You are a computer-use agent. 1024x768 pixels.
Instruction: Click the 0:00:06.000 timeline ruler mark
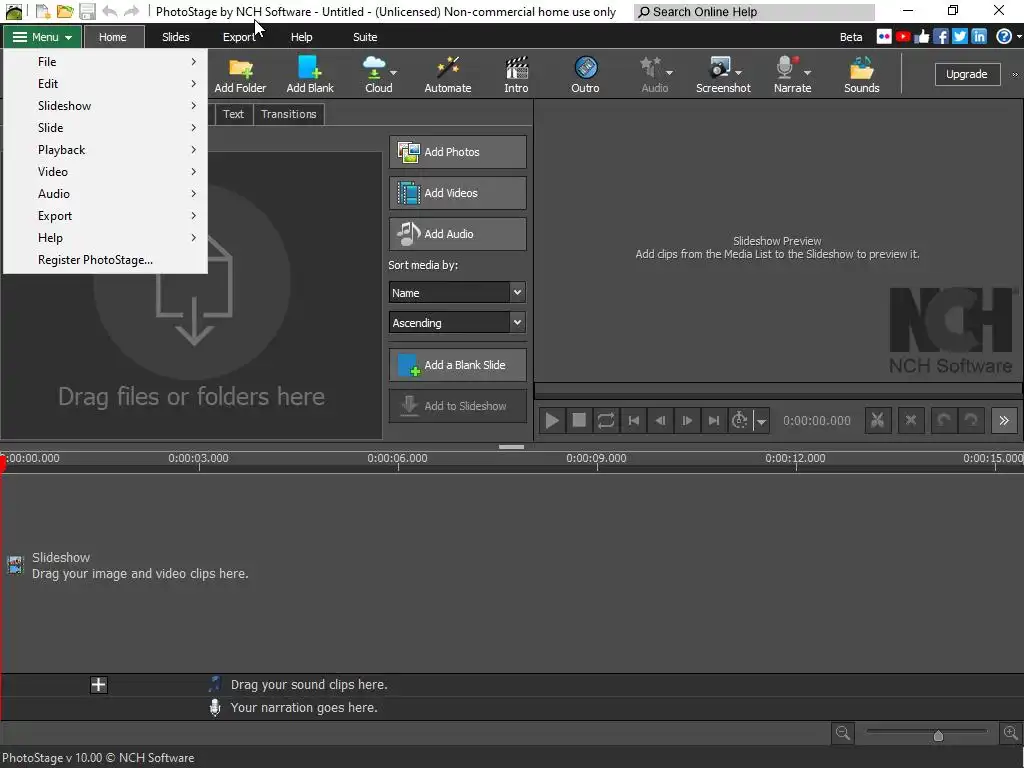(397, 458)
